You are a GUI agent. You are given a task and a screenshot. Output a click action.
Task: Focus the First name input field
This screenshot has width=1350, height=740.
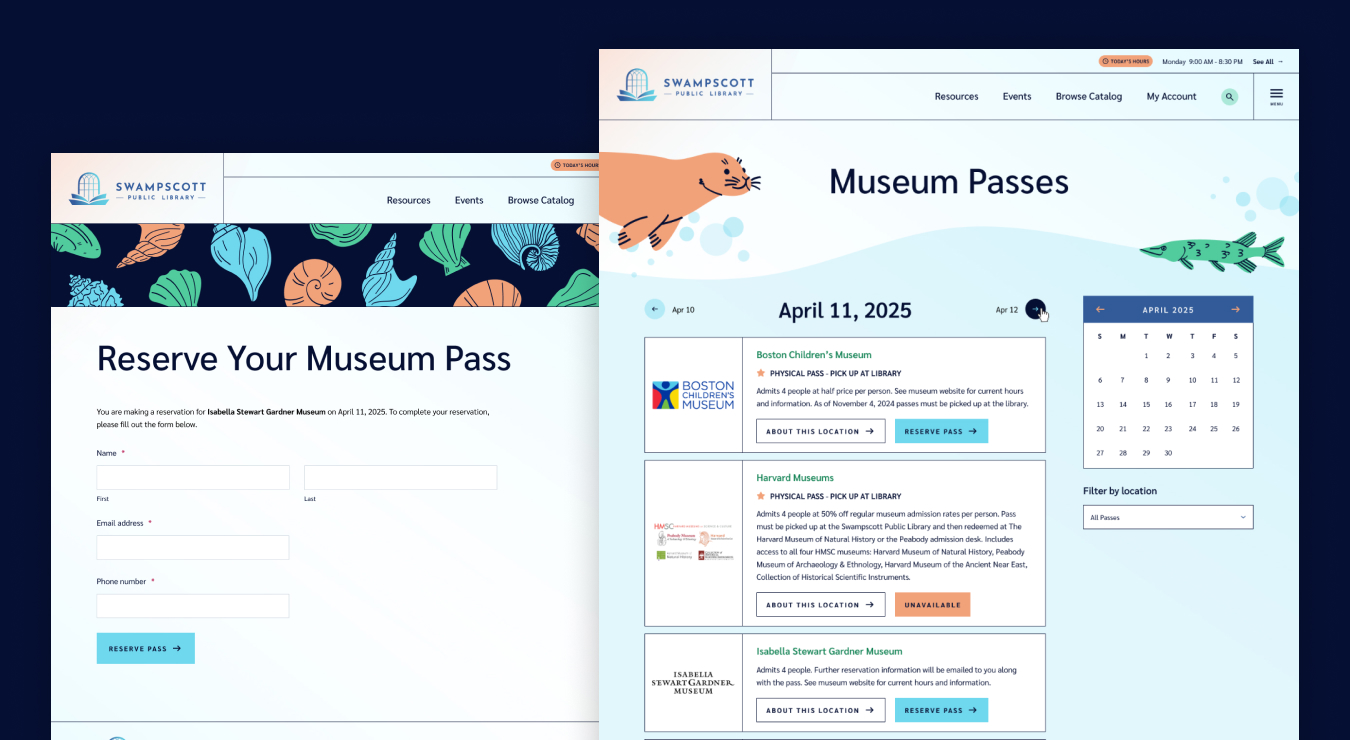(x=193, y=477)
